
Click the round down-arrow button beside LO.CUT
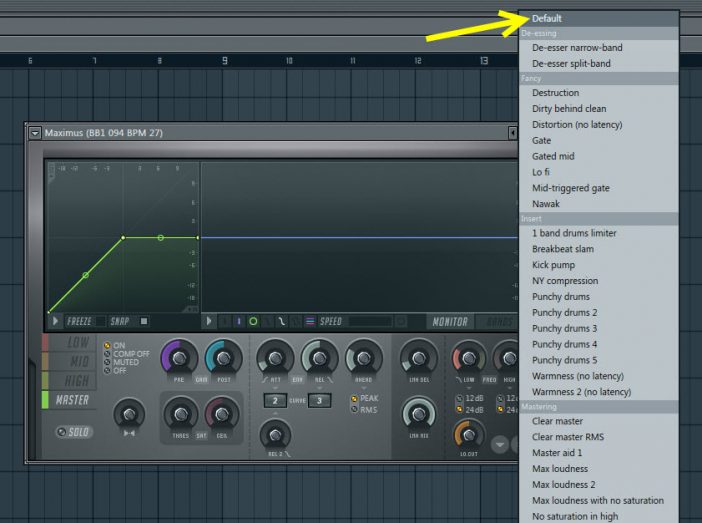pyautogui.click(x=500, y=445)
